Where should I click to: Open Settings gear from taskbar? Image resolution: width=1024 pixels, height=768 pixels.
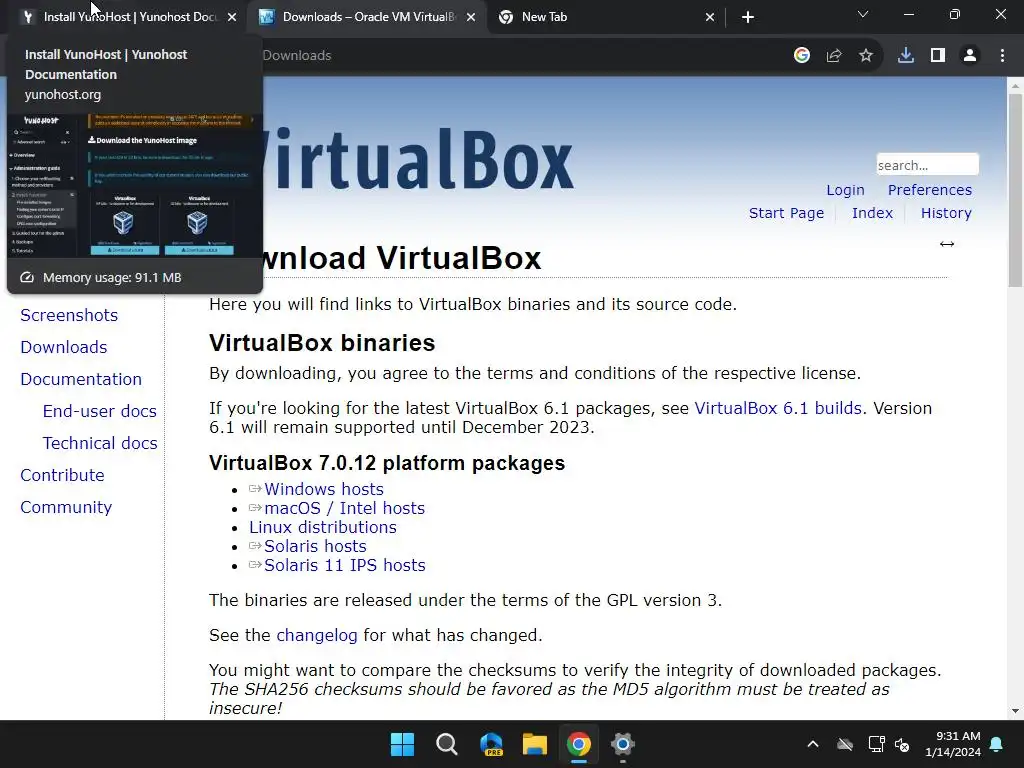click(x=622, y=744)
